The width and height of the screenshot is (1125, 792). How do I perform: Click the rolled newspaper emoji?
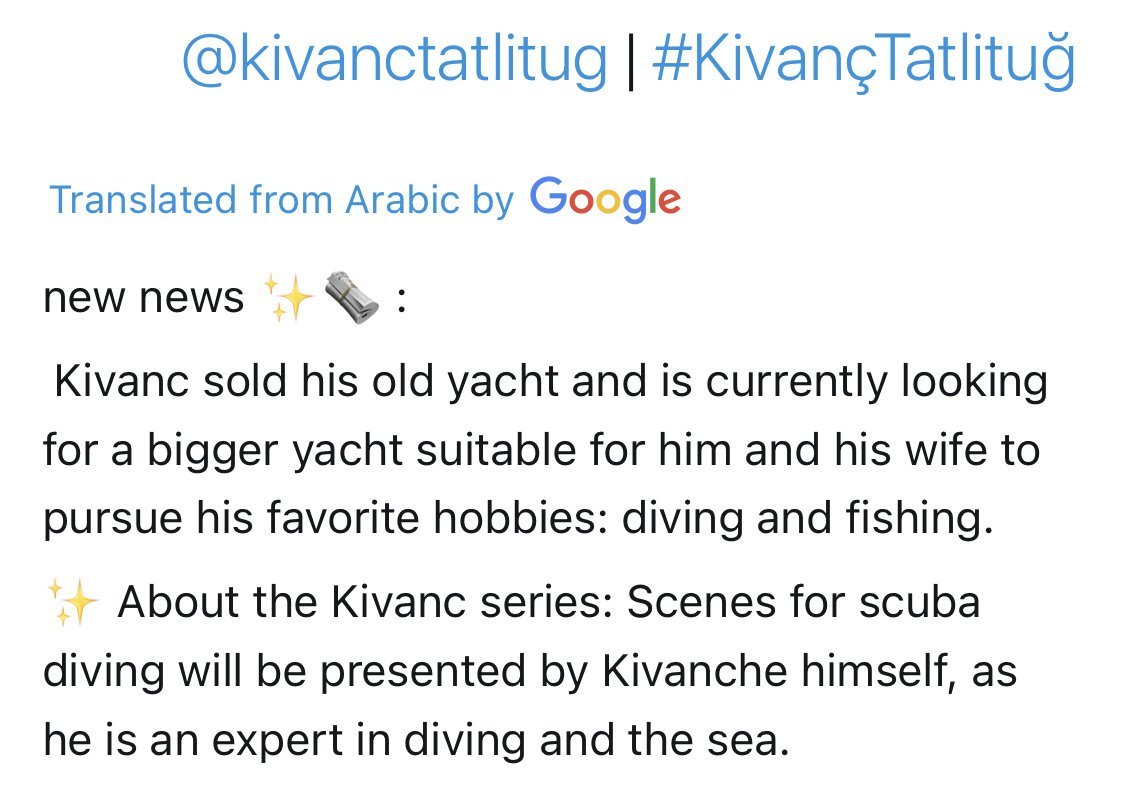pos(352,298)
